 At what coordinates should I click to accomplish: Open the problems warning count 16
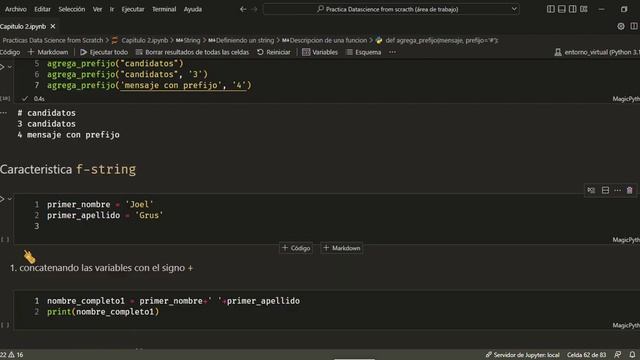tap(16, 355)
